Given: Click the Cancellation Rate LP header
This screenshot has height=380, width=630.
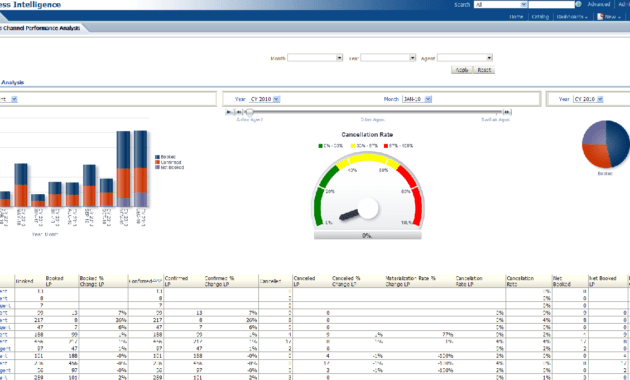Looking at the screenshot, I should coord(469,281).
